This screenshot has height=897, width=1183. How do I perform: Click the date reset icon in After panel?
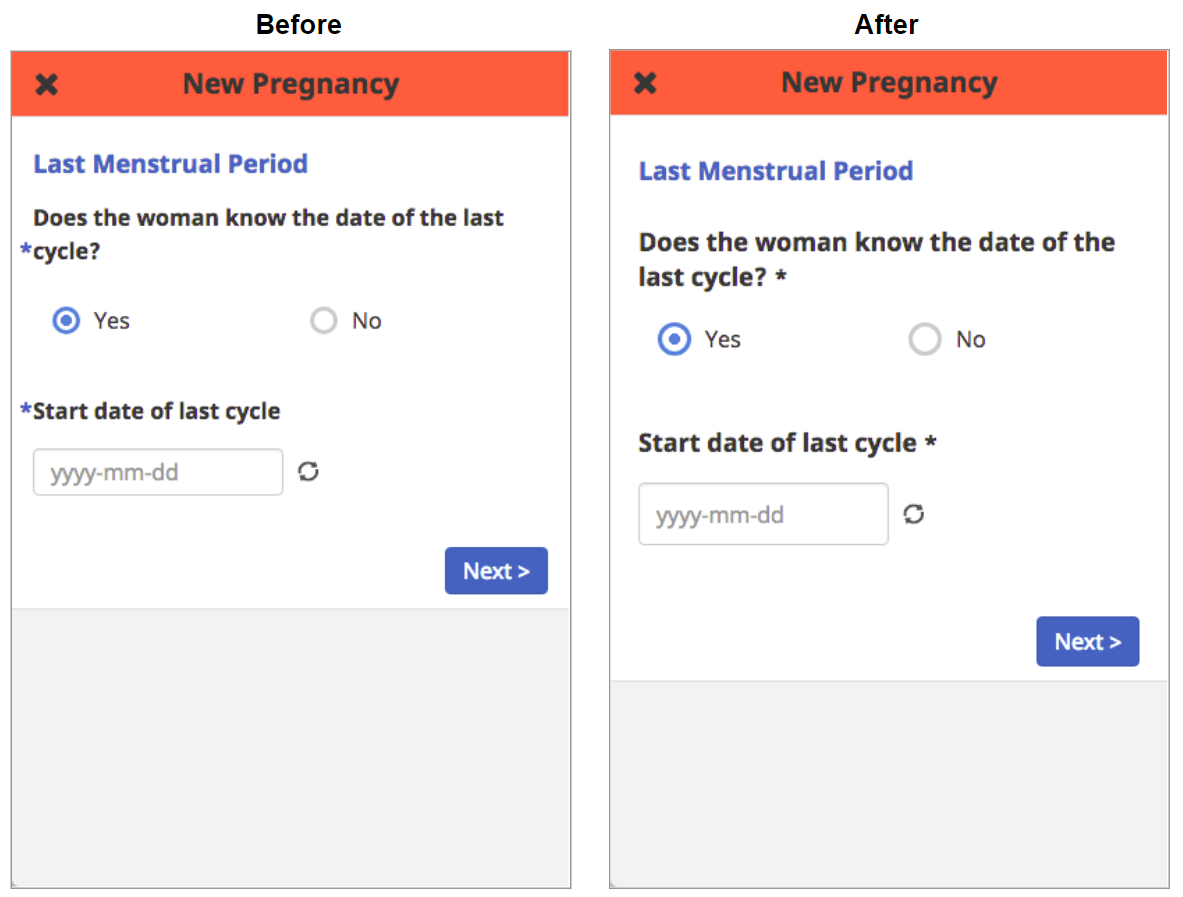(914, 514)
